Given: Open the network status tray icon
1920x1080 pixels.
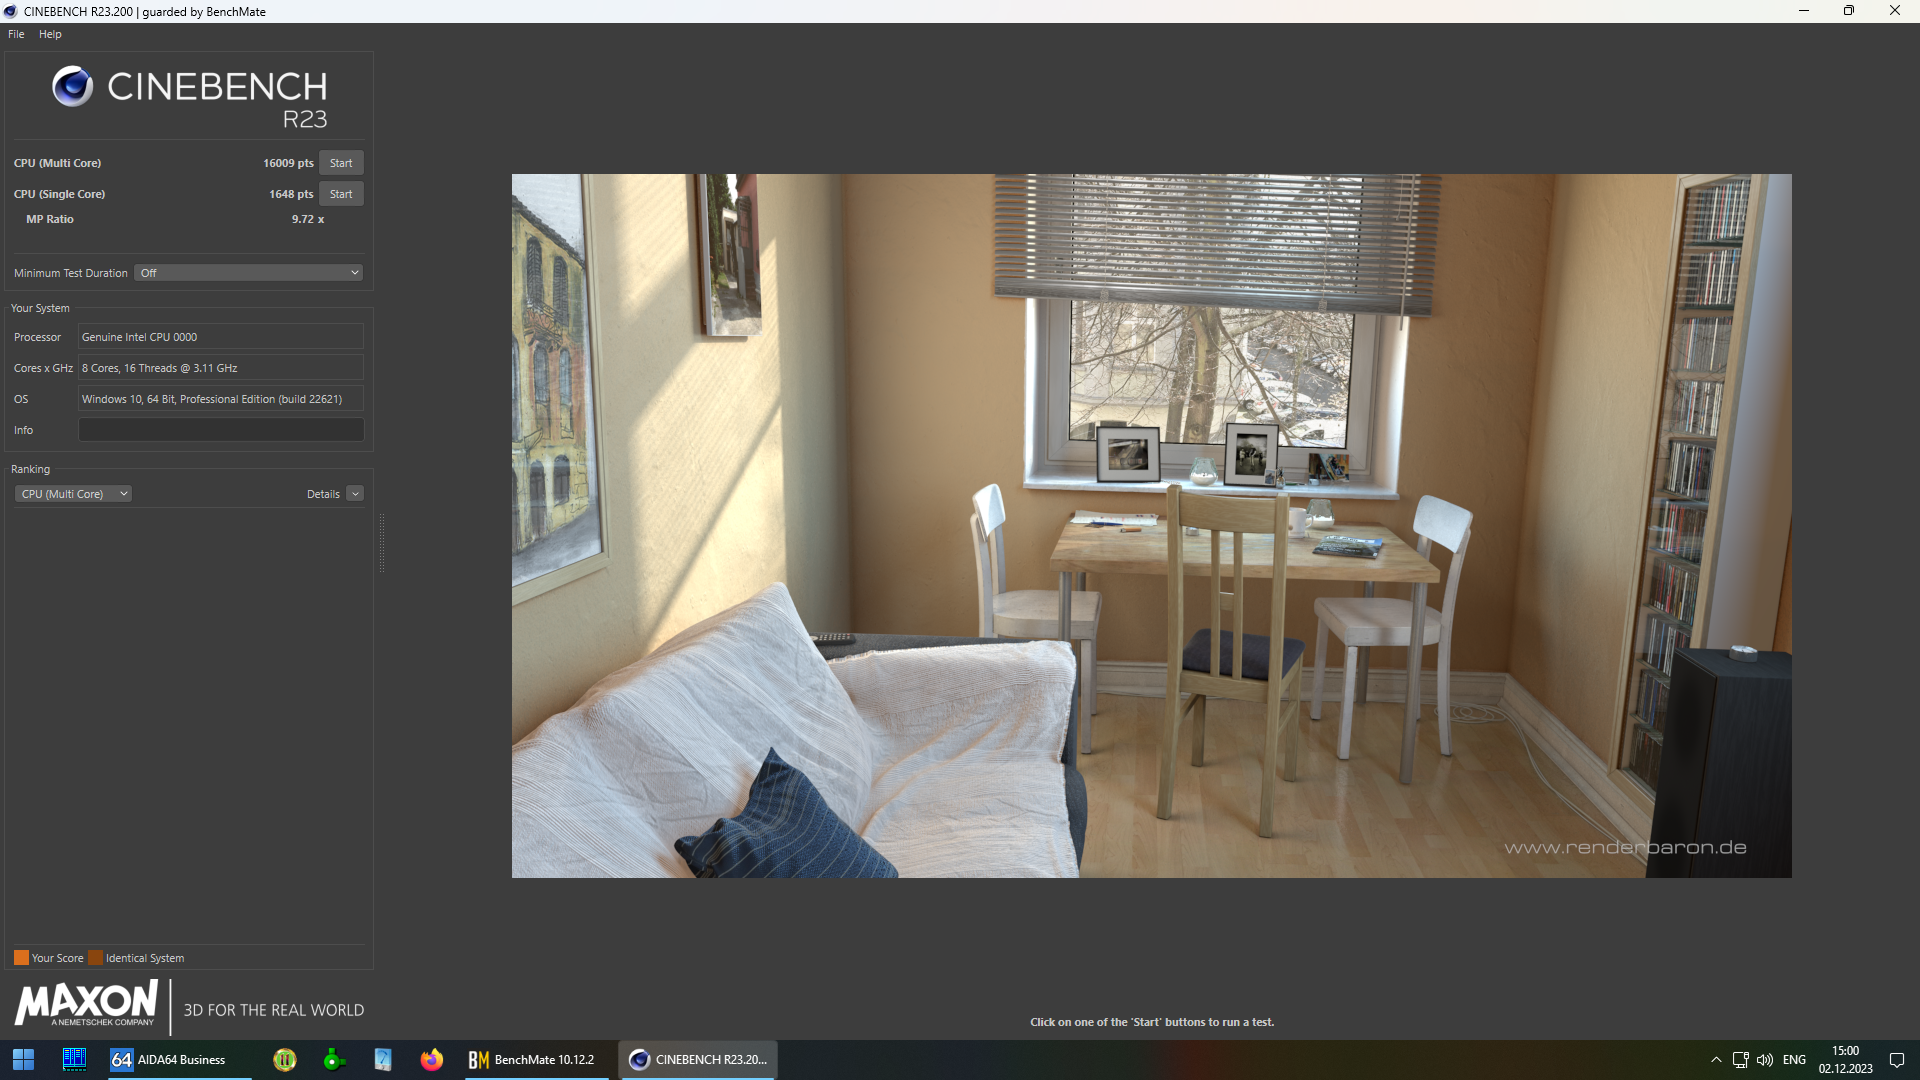Looking at the screenshot, I should tap(1740, 1060).
